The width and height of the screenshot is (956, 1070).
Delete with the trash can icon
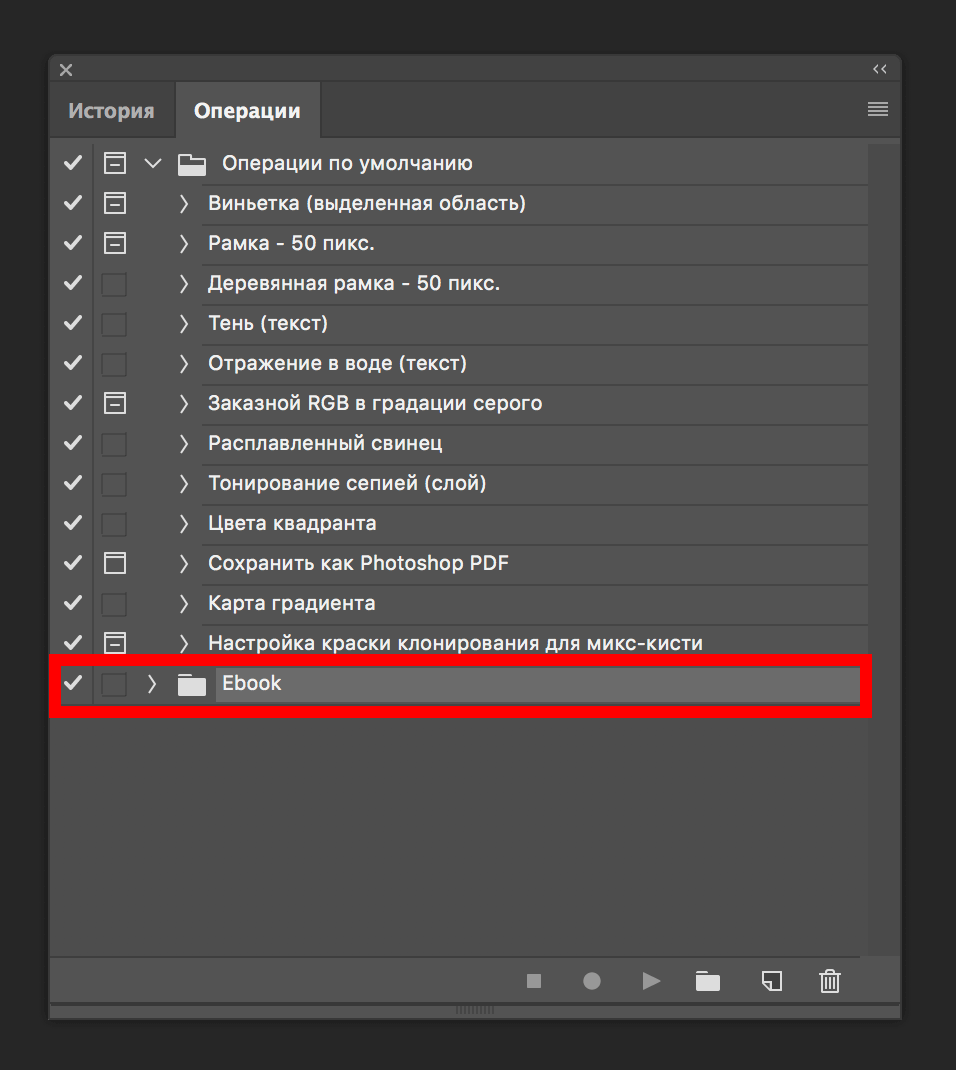(829, 981)
